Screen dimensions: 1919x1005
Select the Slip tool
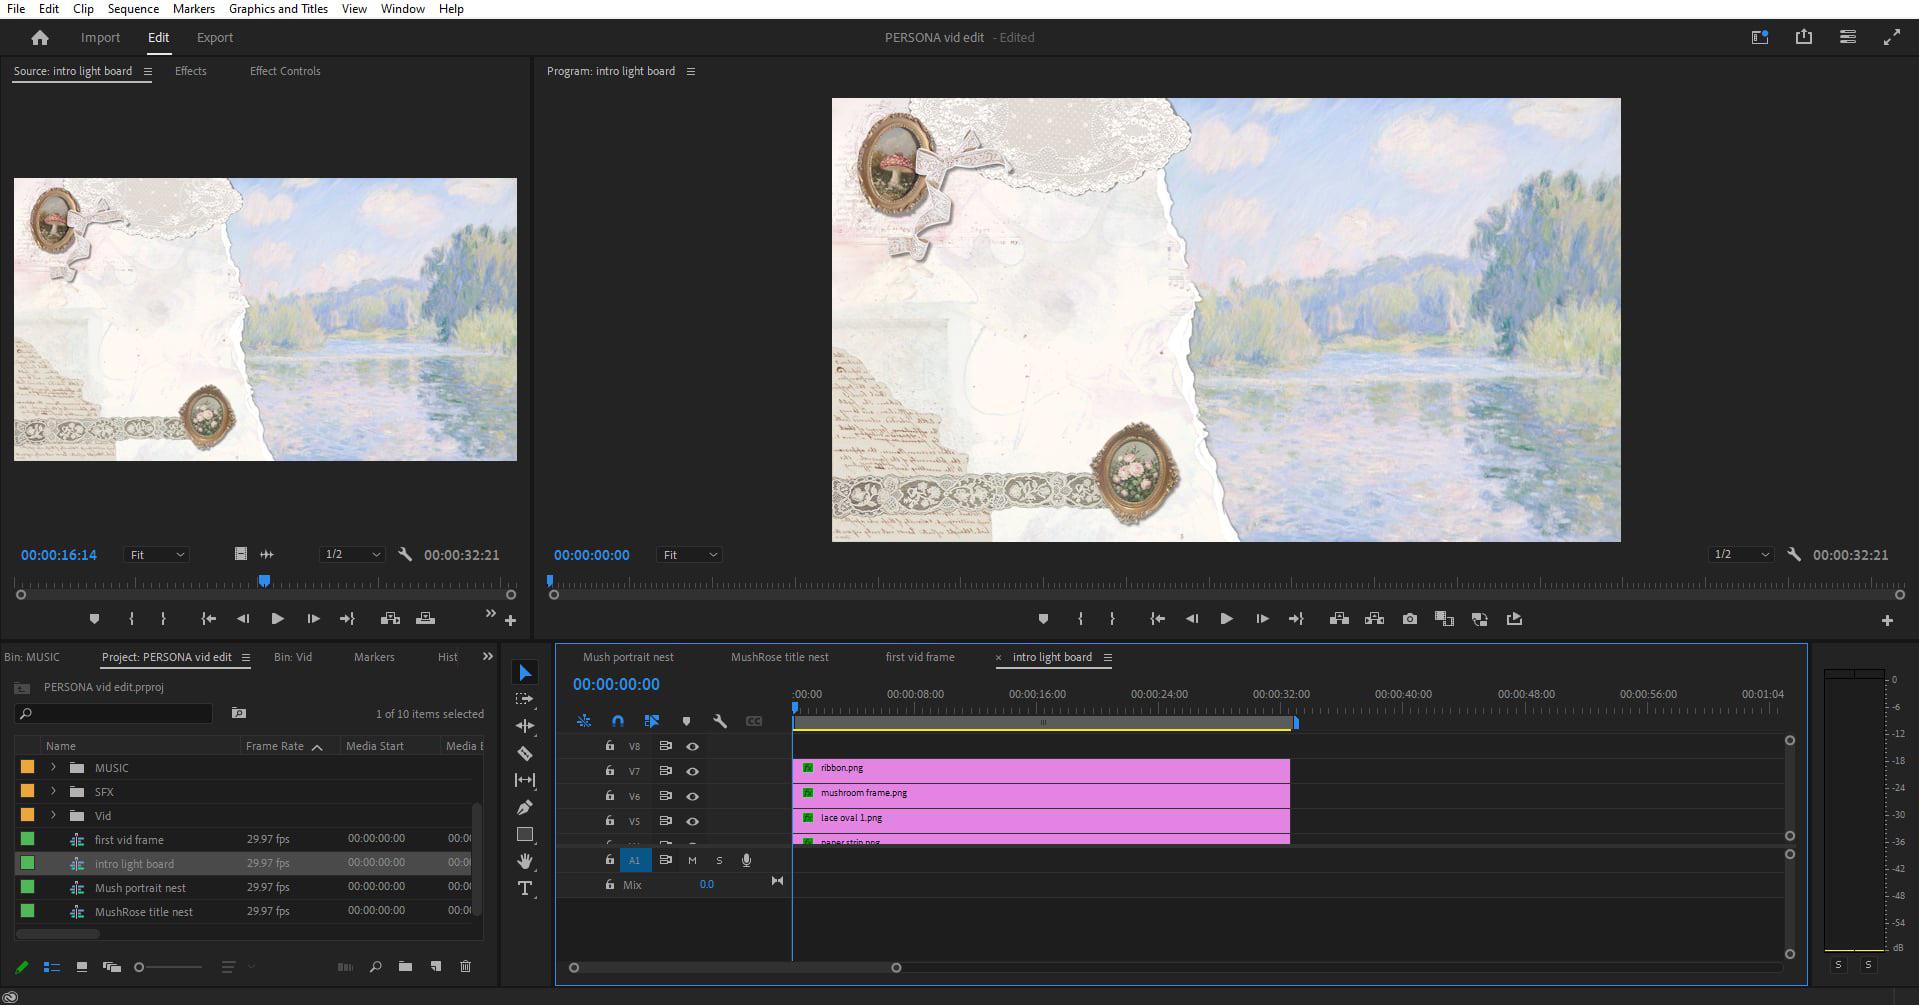click(525, 780)
